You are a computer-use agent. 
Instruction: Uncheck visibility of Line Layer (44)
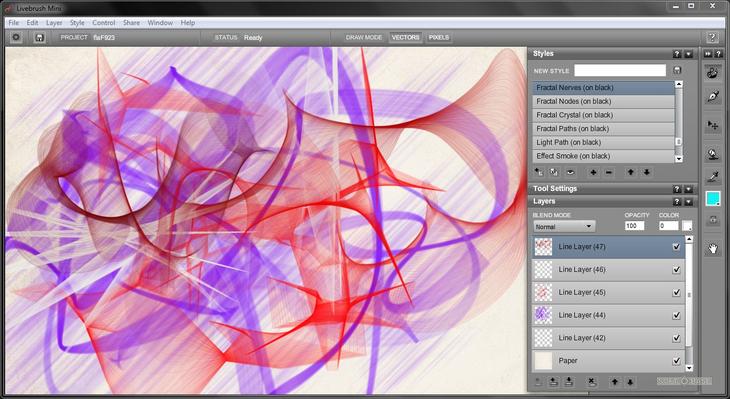point(676,315)
